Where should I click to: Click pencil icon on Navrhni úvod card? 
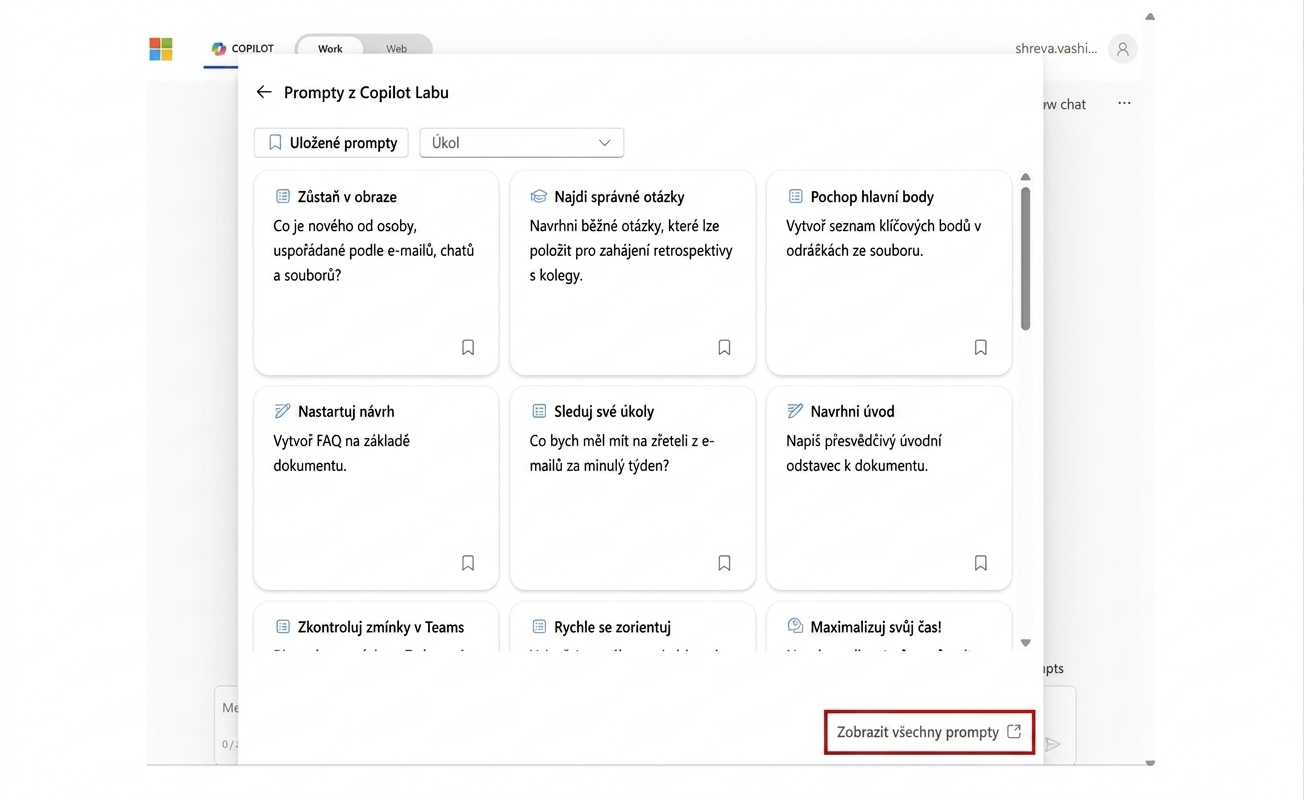tap(795, 411)
